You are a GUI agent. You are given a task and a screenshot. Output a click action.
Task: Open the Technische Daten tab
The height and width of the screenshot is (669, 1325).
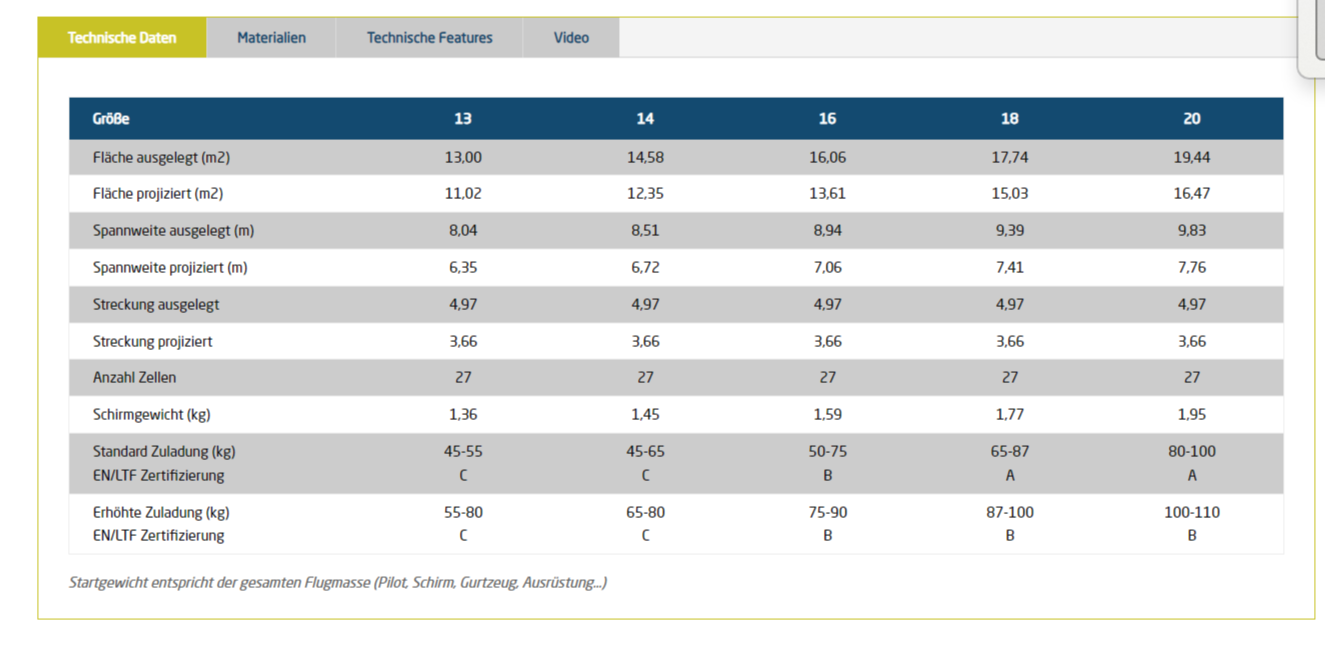(122, 38)
